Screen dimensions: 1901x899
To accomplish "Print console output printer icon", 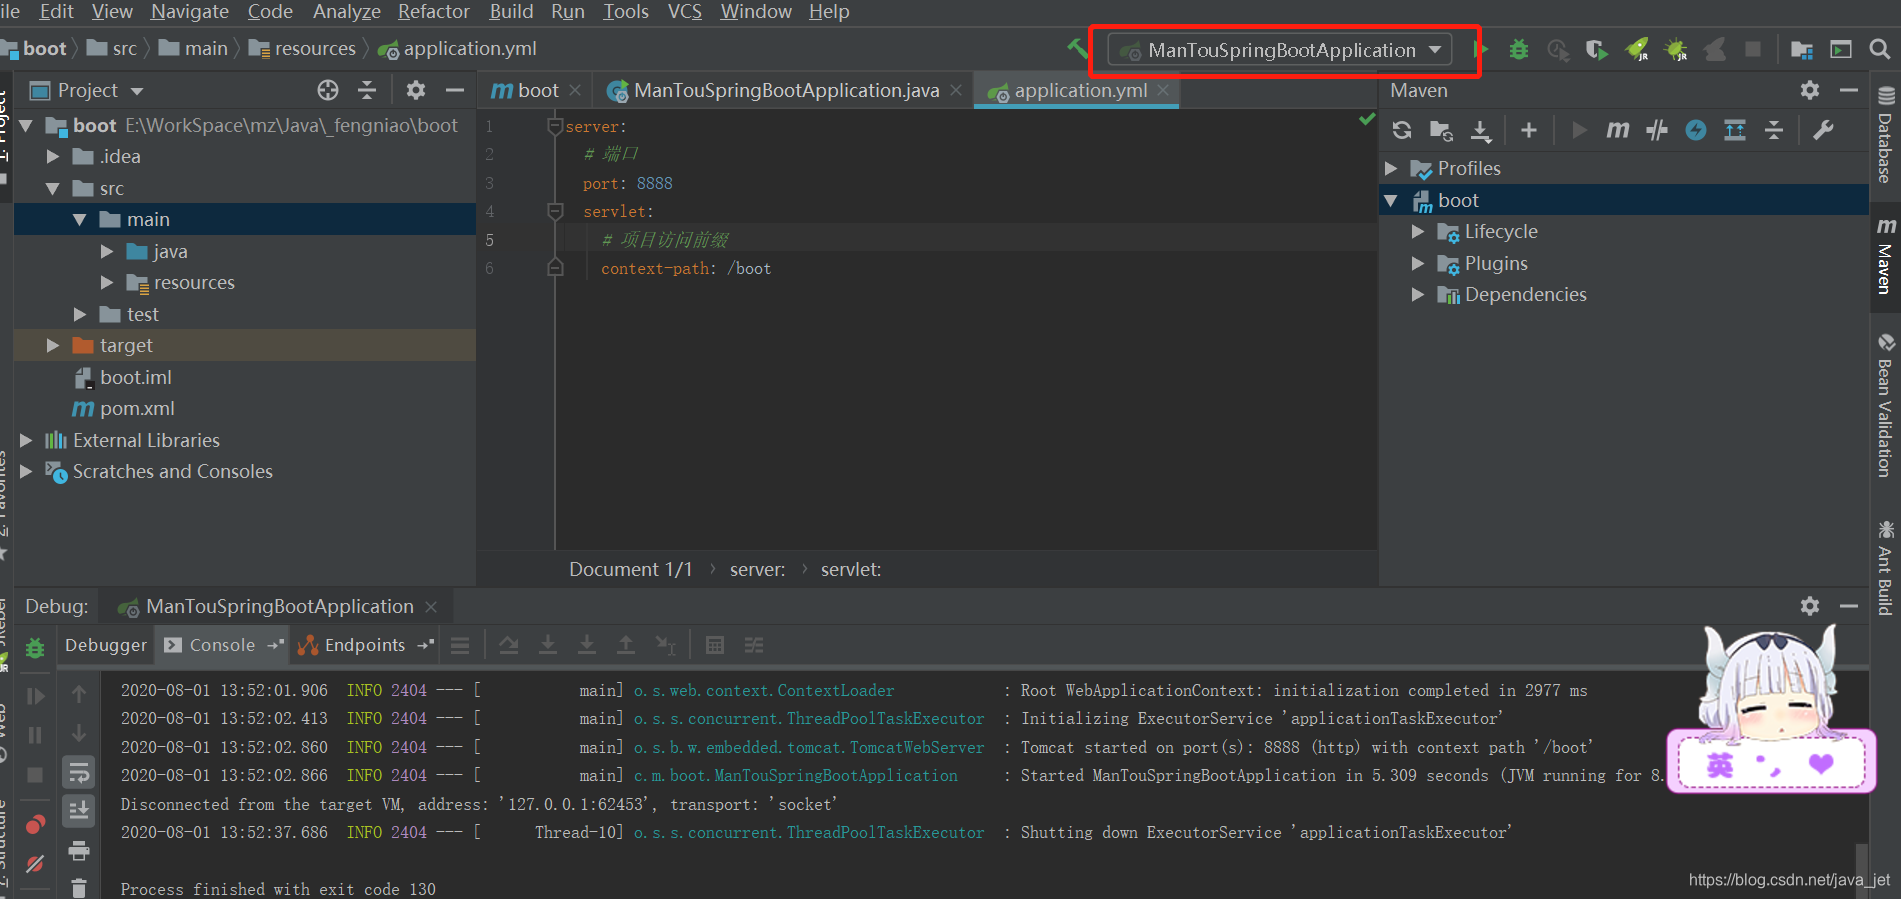I will click(x=79, y=851).
